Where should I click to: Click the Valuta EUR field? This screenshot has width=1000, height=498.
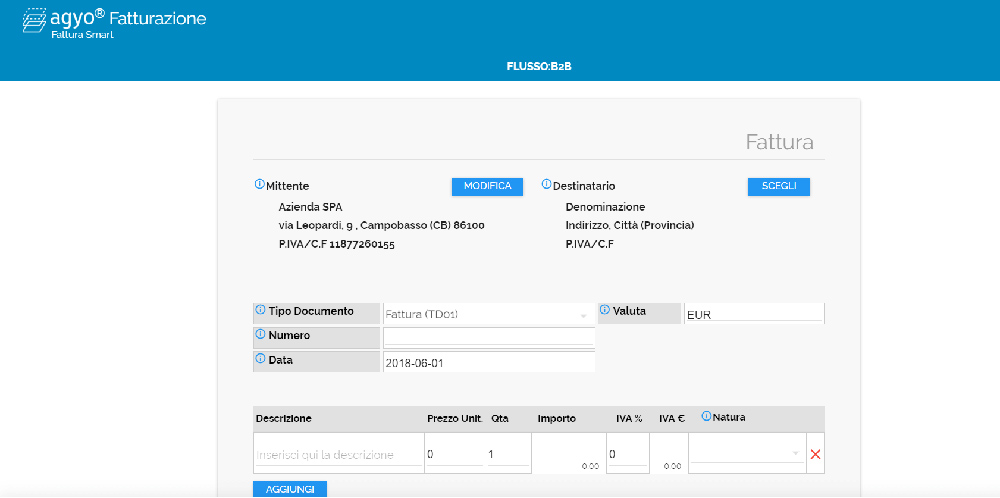point(753,314)
